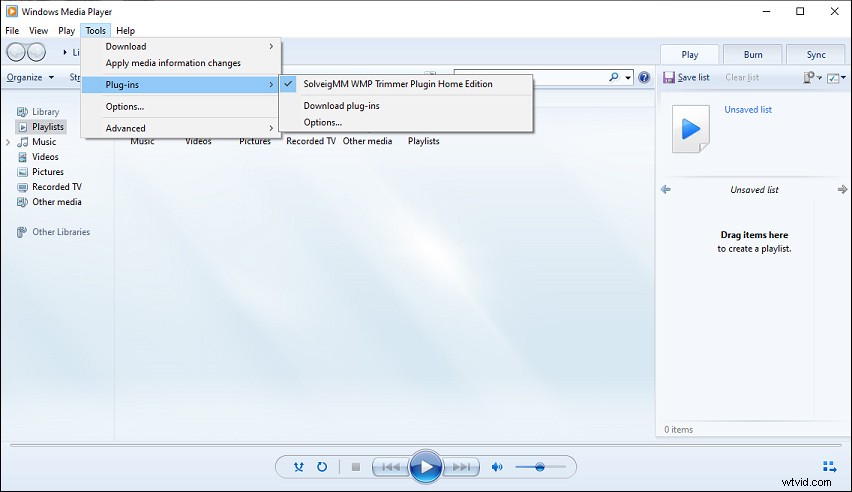This screenshot has width=852, height=492.
Task: Adjust the volume slider
Action: click(x=540, y=466)
